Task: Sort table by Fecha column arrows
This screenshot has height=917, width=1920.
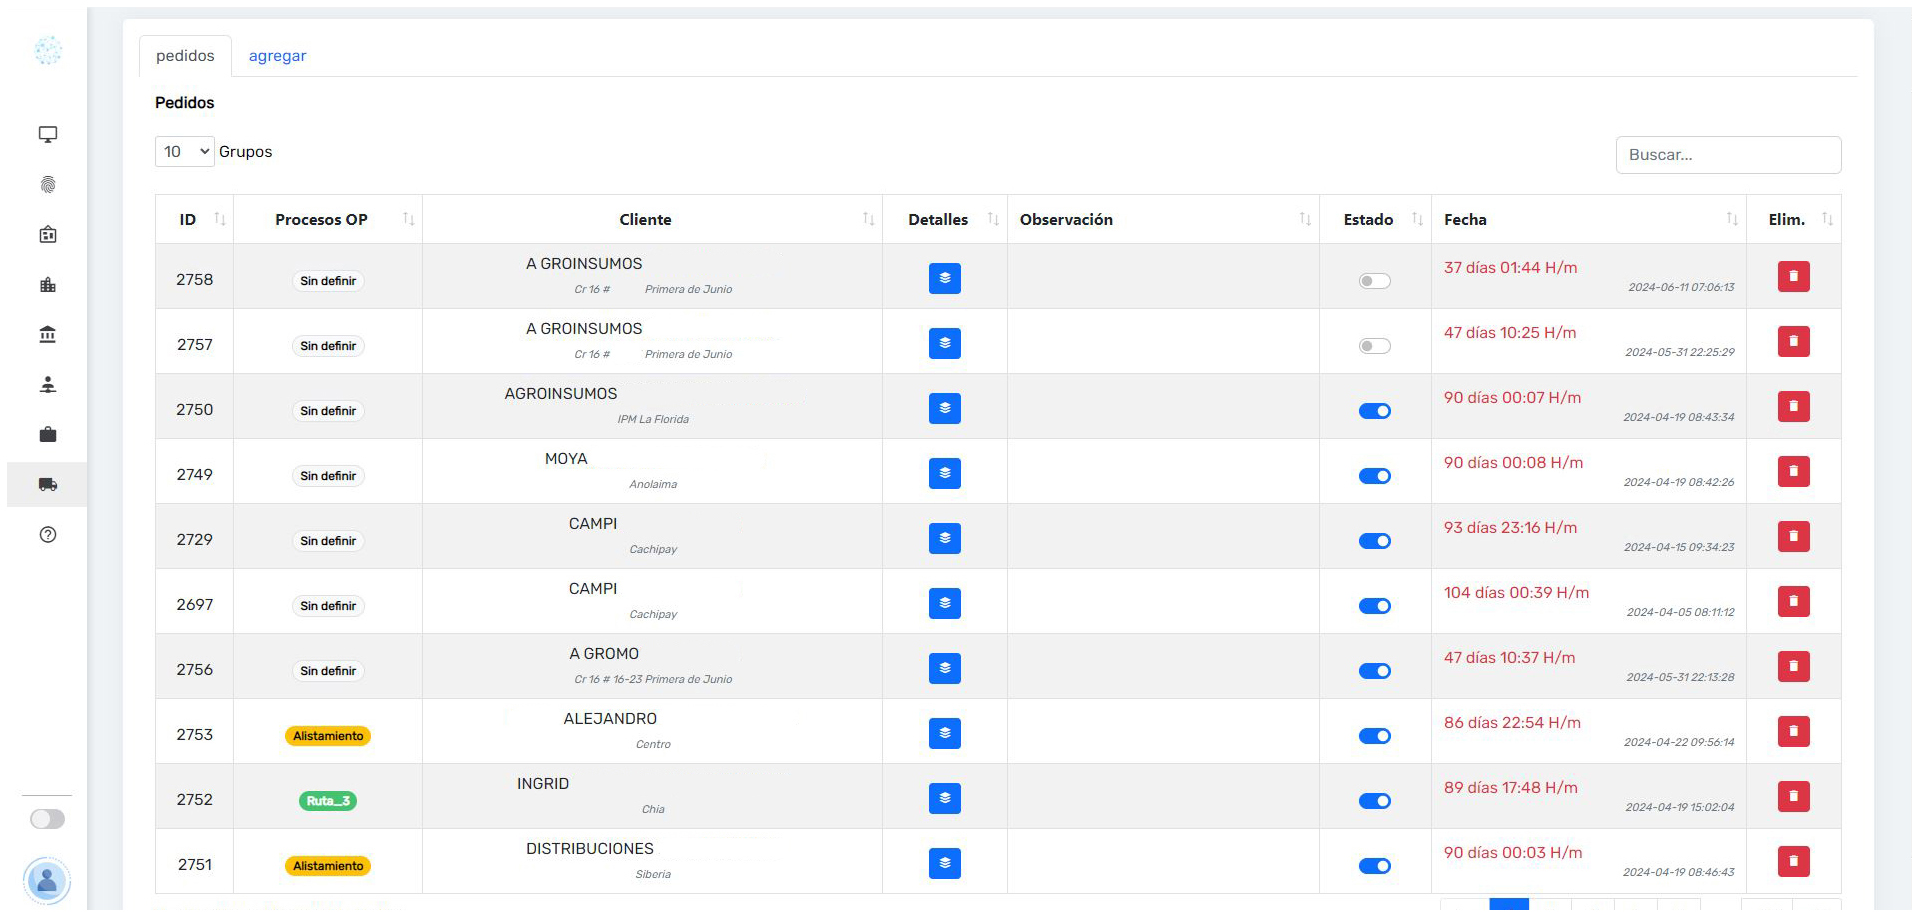Action: (1731, 220)
